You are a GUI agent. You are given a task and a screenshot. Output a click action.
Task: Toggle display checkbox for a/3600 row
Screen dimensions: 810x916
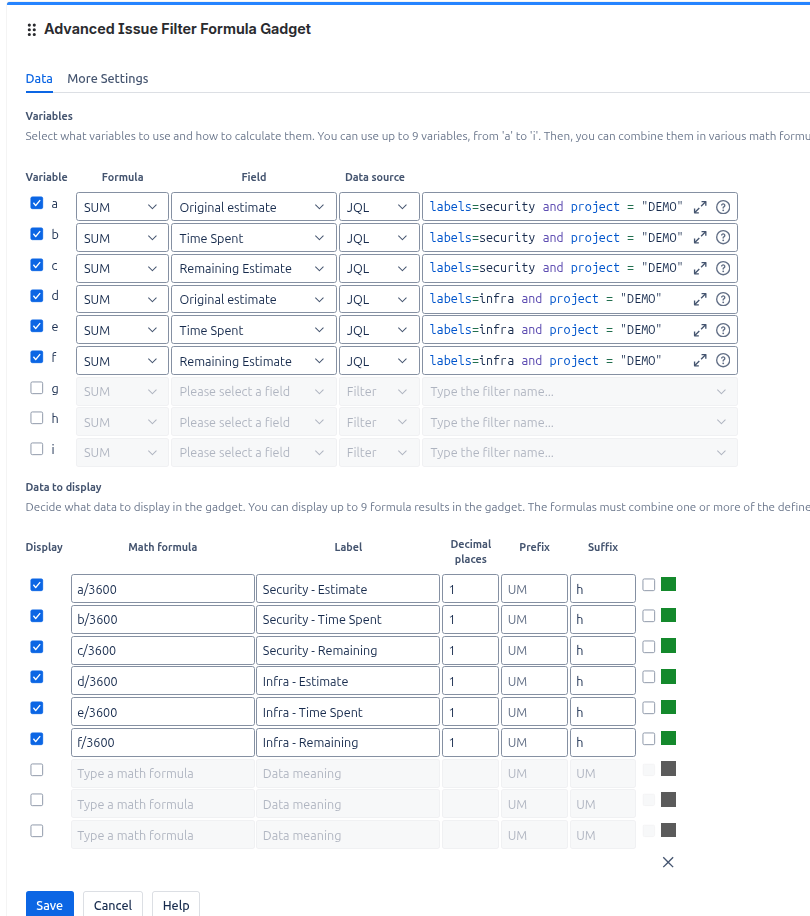pos(37,585)
